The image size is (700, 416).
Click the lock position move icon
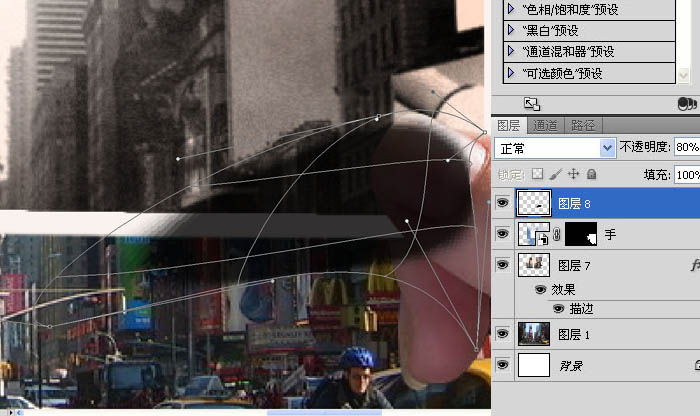(574, 174)
